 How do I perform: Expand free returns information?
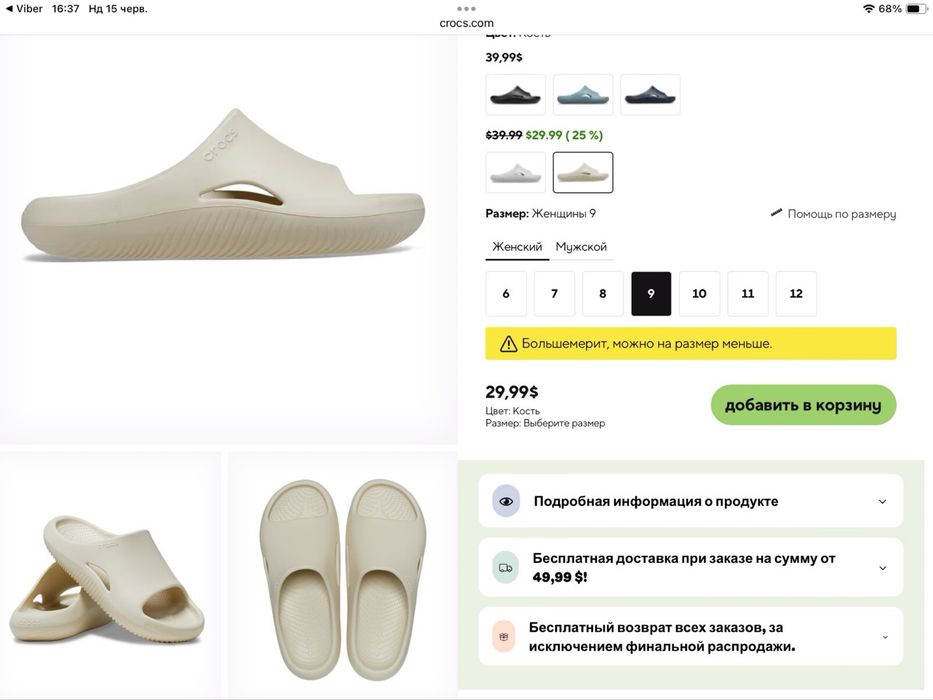pyautogui.click(x=884, y=637)
